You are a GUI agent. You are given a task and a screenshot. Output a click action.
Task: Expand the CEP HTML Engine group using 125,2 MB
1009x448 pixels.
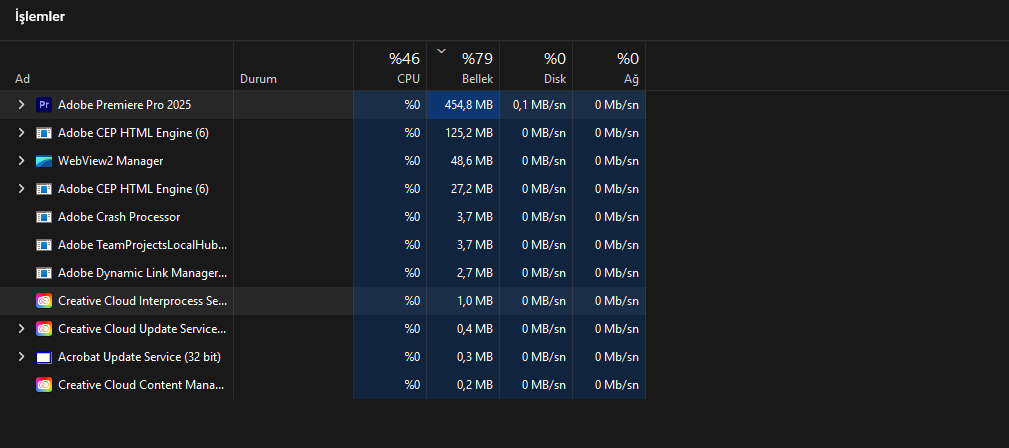point(21,133)
